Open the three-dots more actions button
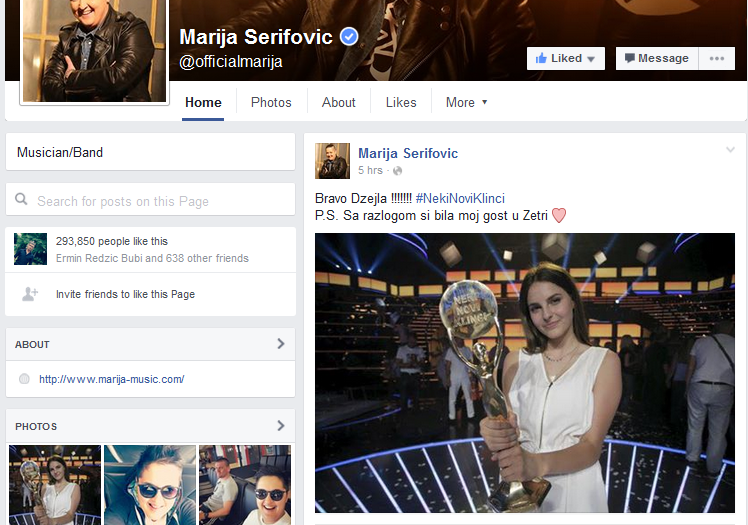The image size is (748, 525). (x=716, y=58)
